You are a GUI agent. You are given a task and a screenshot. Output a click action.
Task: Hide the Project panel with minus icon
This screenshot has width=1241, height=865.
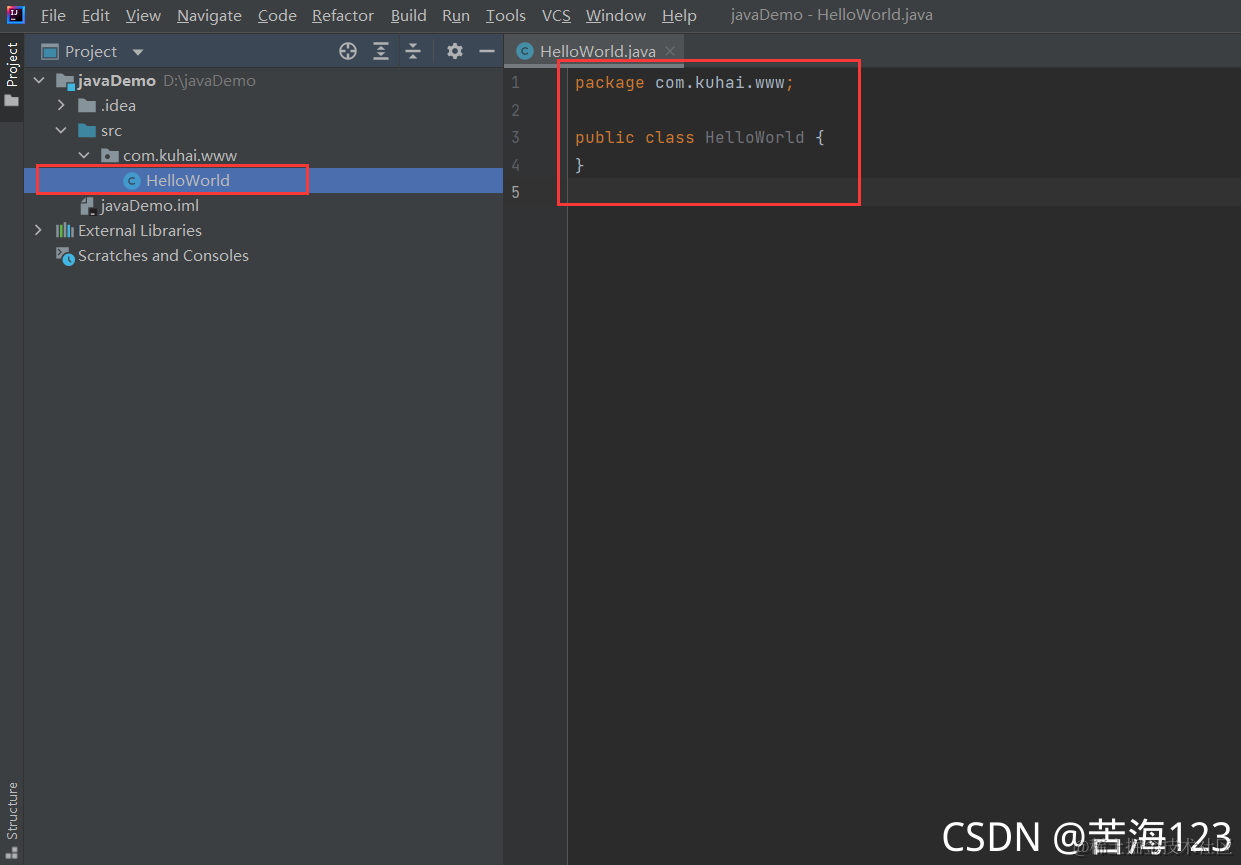click(x=487, y=52)
